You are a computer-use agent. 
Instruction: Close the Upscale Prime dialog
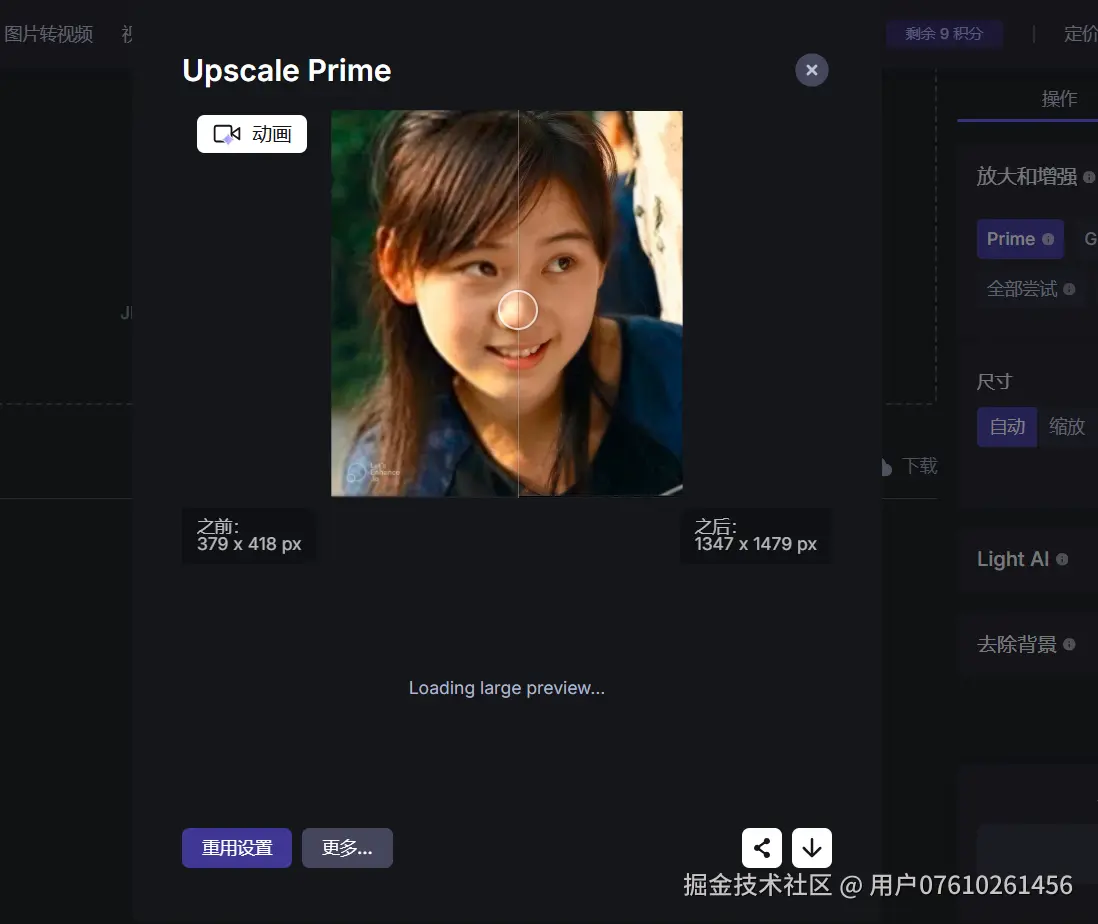coord(811,70)
